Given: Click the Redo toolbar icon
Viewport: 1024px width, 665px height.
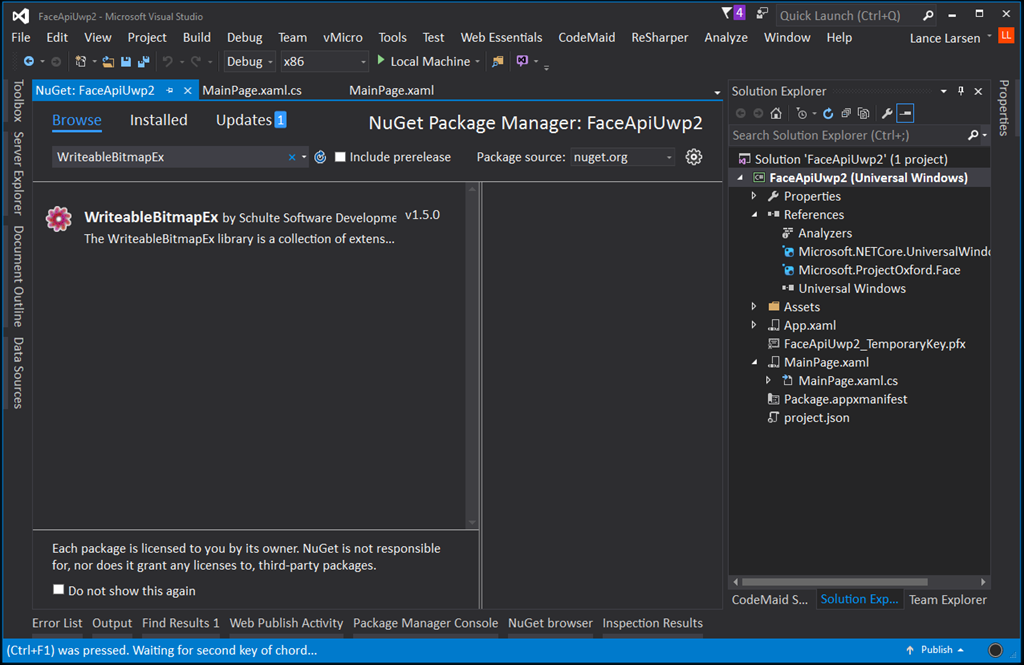Looking at the screenshot, I should [x=195, y=61].
